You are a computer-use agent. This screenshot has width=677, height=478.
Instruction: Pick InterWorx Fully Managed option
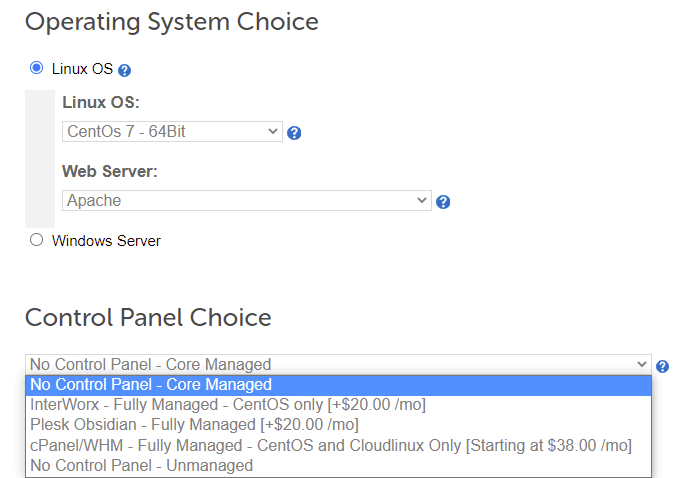[228, 405]
